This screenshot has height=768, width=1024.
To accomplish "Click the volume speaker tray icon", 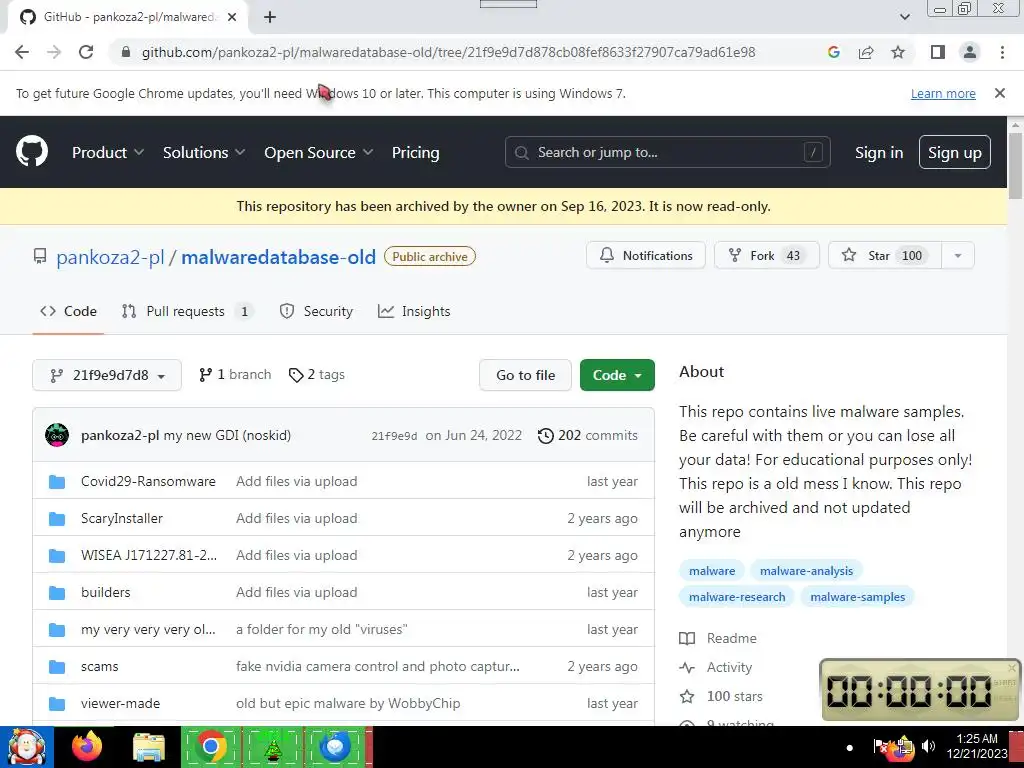I will pyautogui.click(x=928, y=746).
